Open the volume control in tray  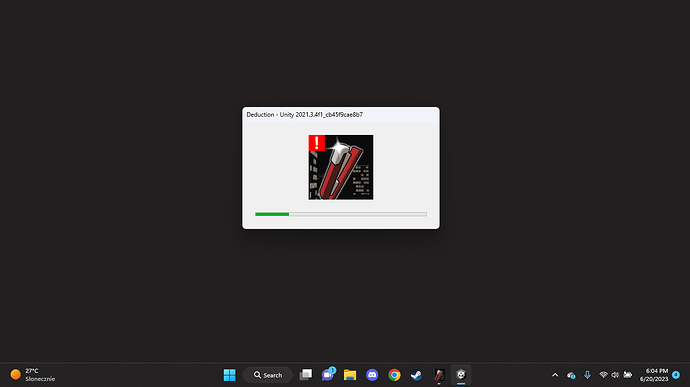pyautogui.click(x=615, y=375)
